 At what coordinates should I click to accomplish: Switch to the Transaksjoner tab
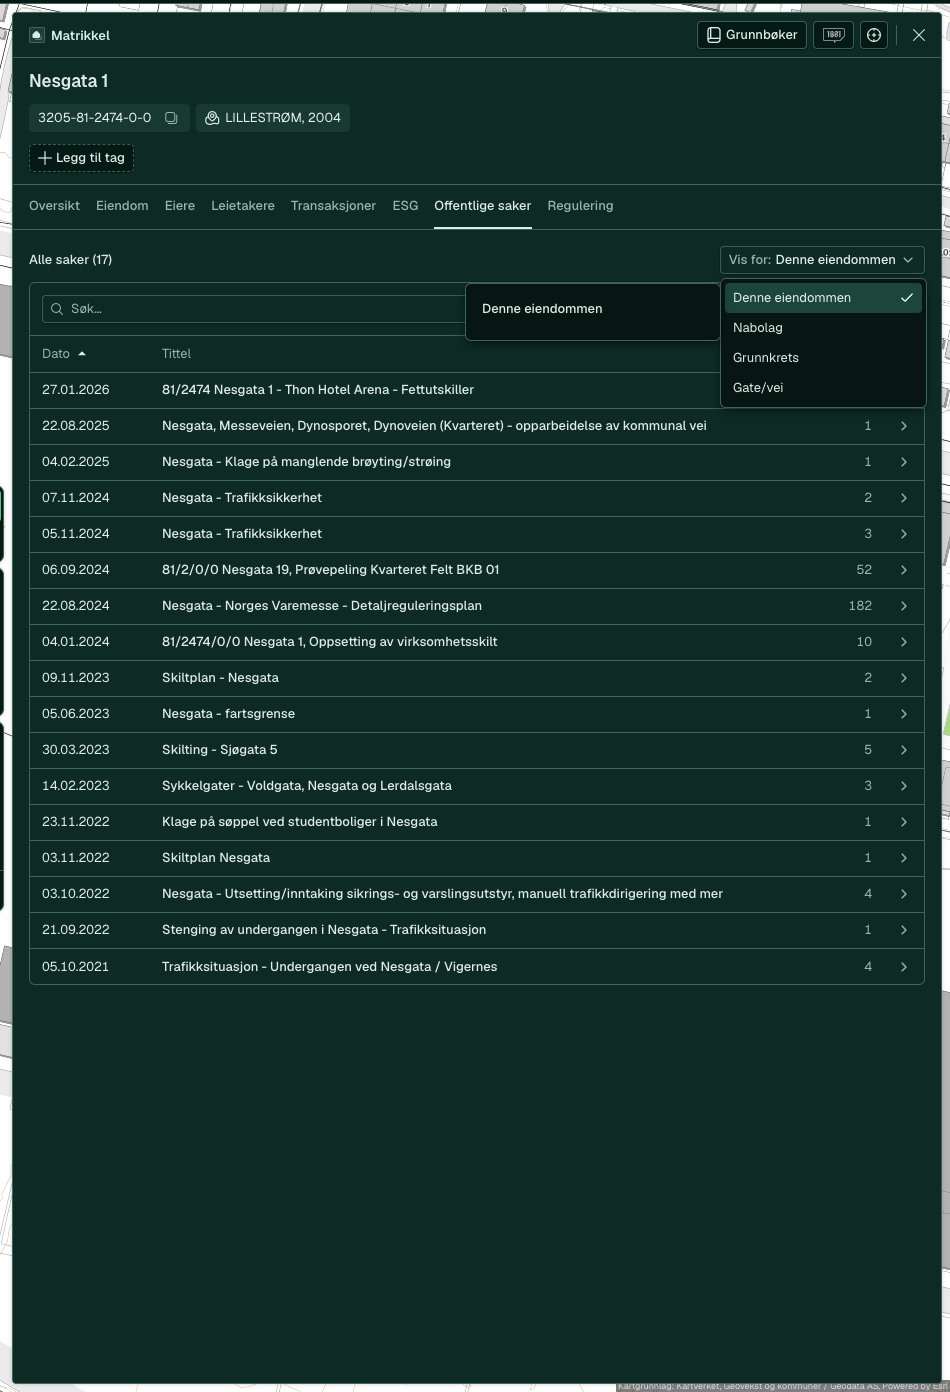click(x=333, y=206)
